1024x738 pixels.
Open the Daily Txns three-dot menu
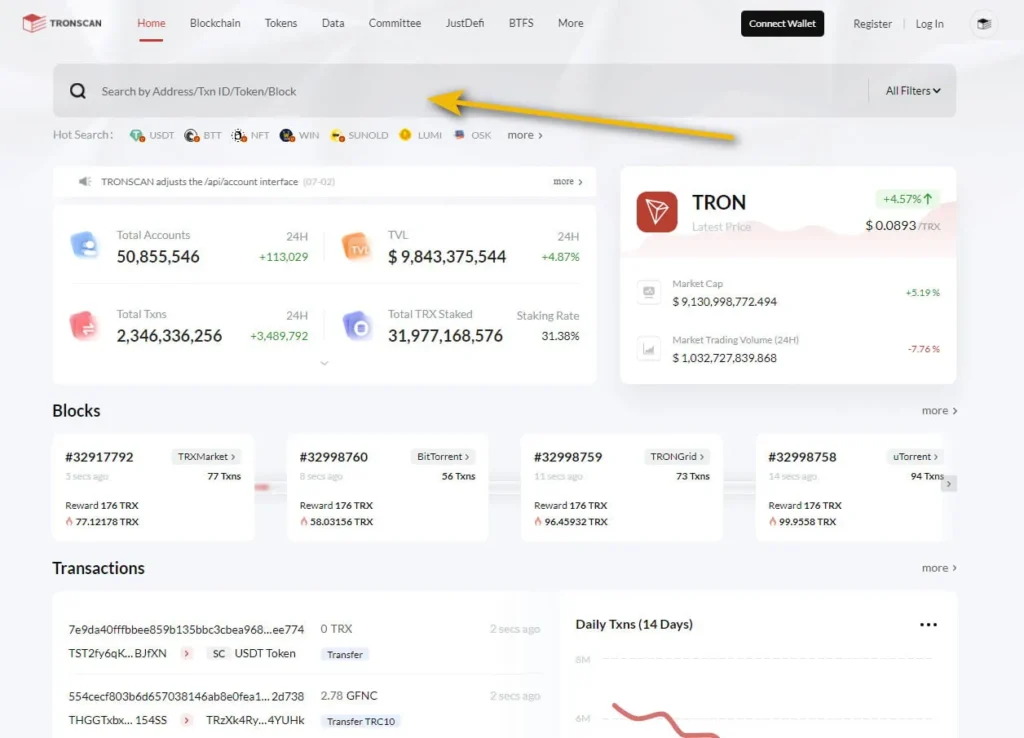tap(928, 624)
